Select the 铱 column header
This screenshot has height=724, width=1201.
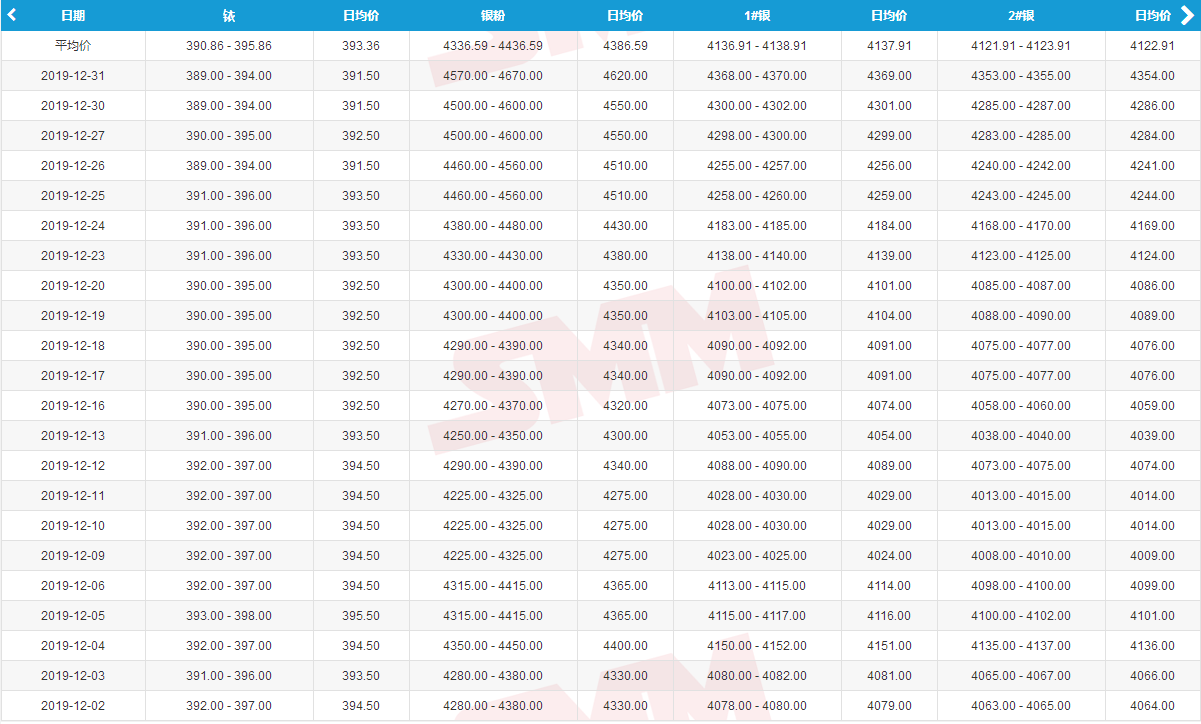click(229, 16)
